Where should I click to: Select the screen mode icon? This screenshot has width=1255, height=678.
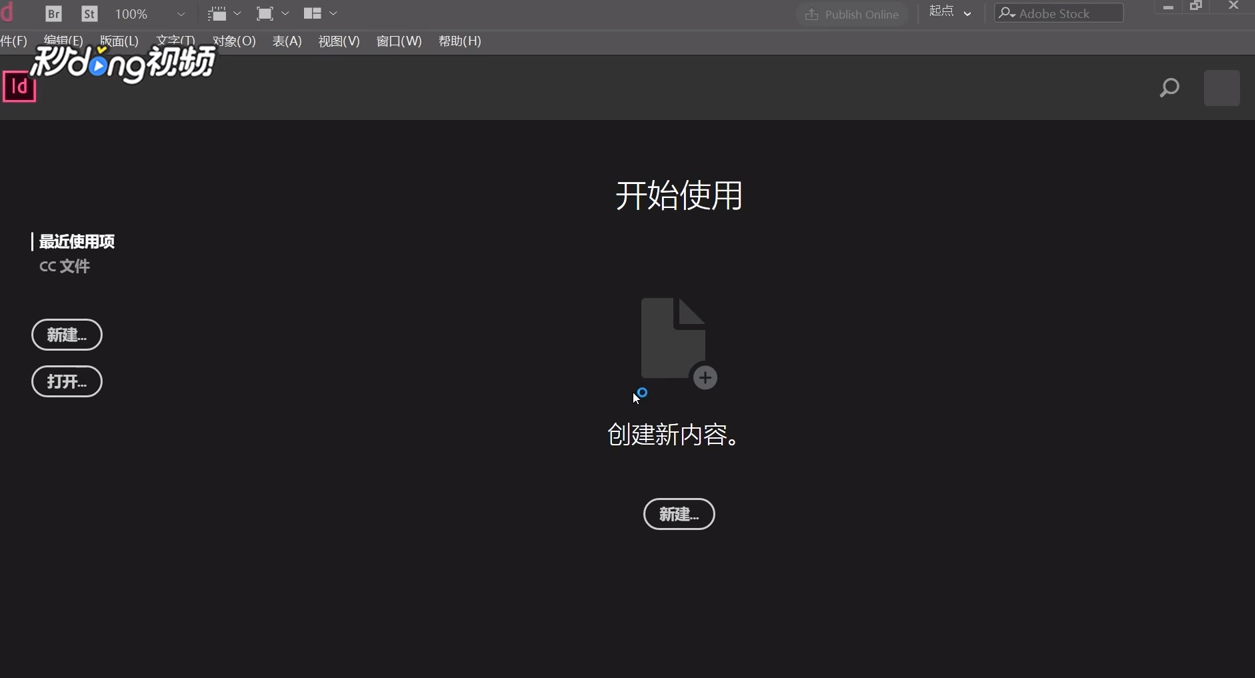click(x=263, y=13)
